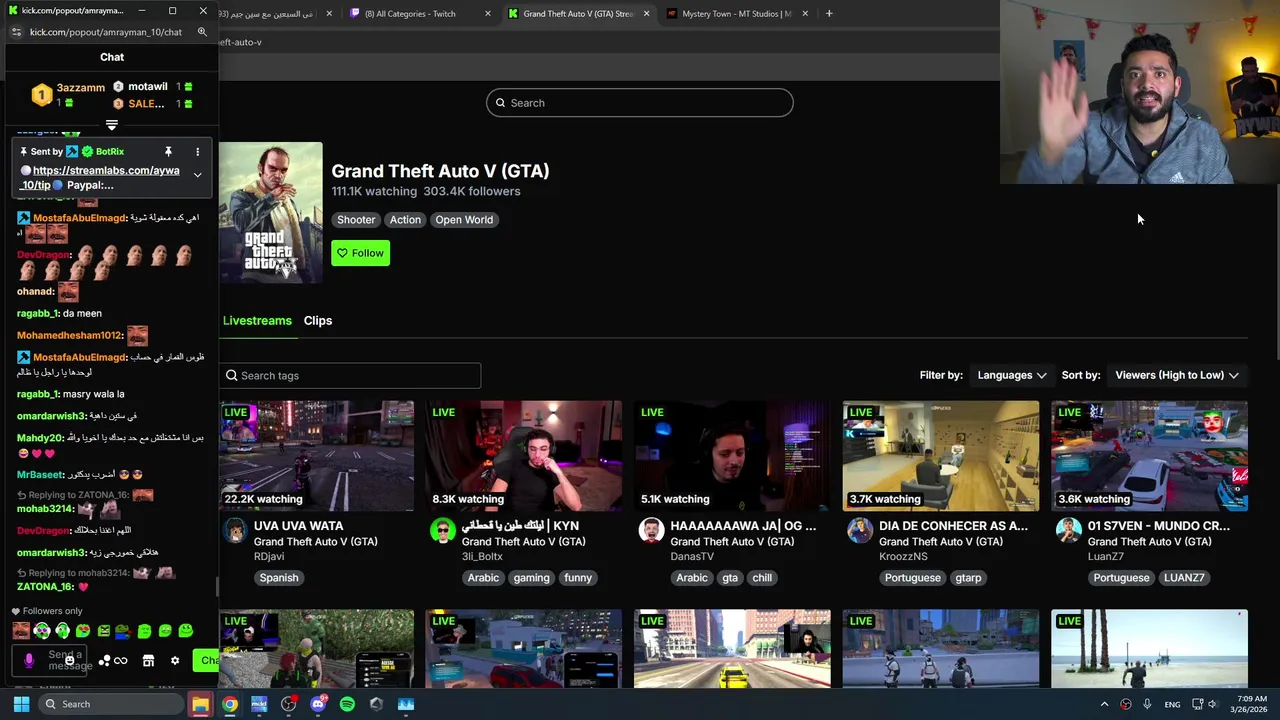Viewport: 1280px width, 720px height.
Task: Open the Languages filter dropdown
Action: pos(1012,375)
